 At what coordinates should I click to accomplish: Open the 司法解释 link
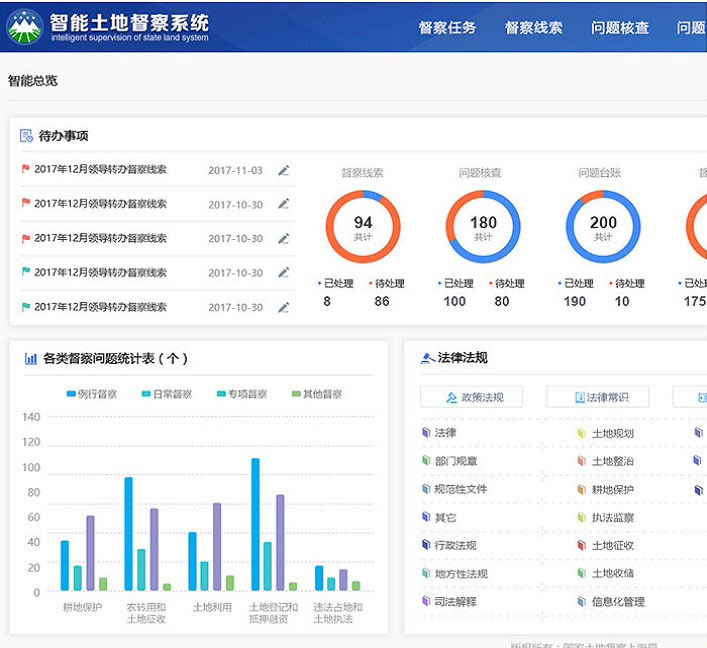454,601
